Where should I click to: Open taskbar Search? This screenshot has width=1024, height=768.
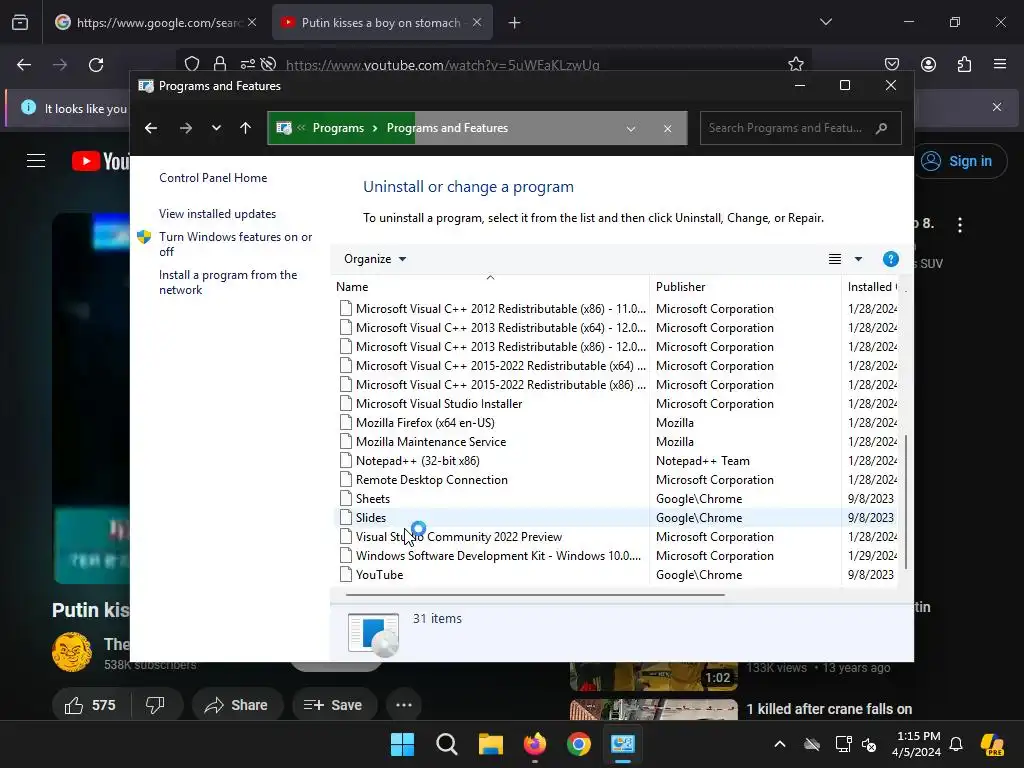click(x=447, y=744)
